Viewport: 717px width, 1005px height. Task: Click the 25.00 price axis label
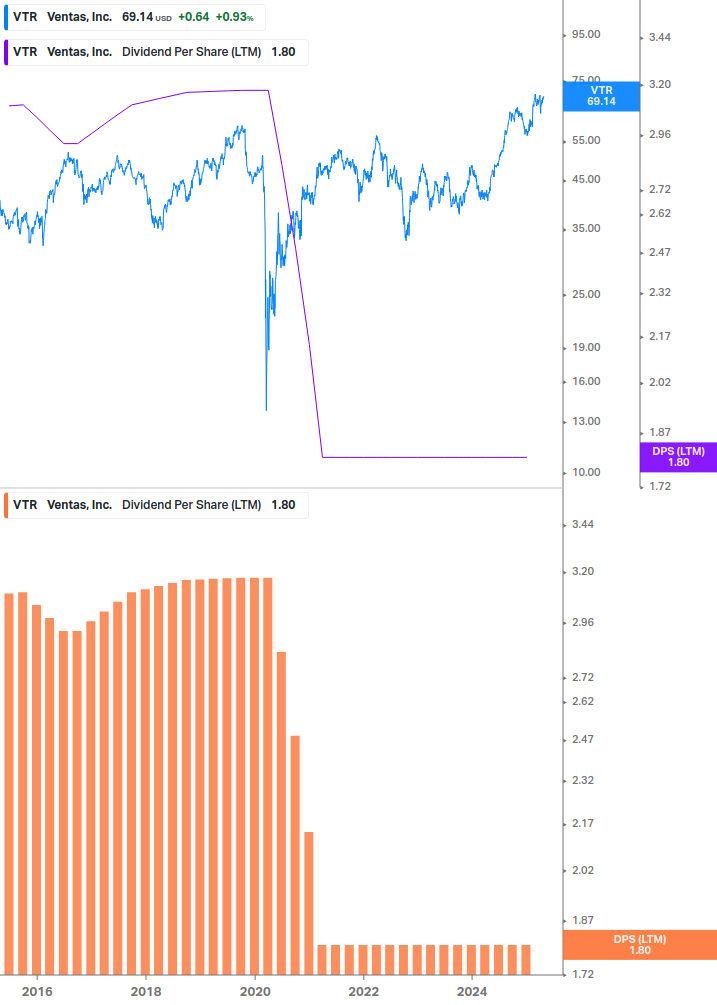(586, 294)
